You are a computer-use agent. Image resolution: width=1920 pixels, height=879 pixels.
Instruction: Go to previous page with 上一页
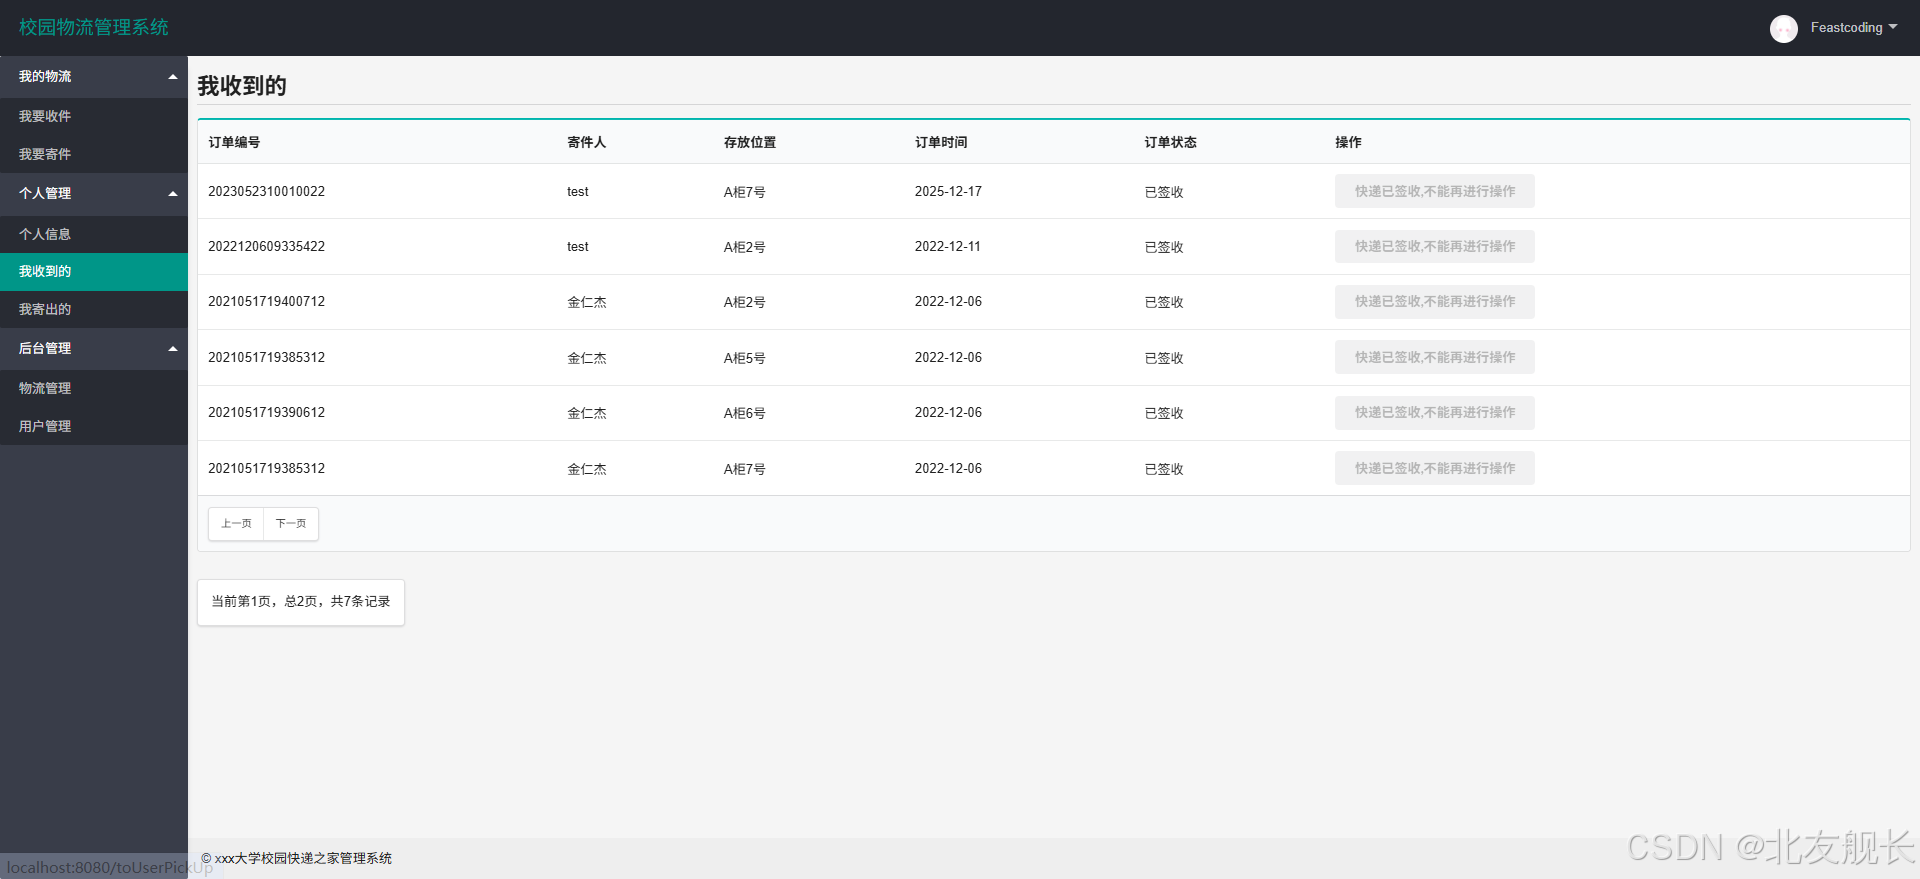pyautogui.click(x=236, y=524)
